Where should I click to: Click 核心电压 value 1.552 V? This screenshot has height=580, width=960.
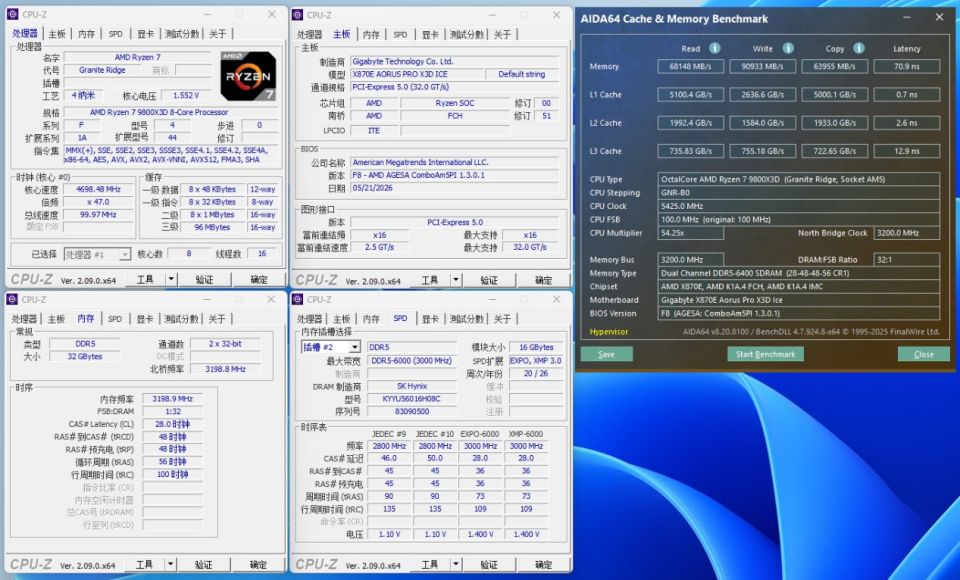[186, 96]
